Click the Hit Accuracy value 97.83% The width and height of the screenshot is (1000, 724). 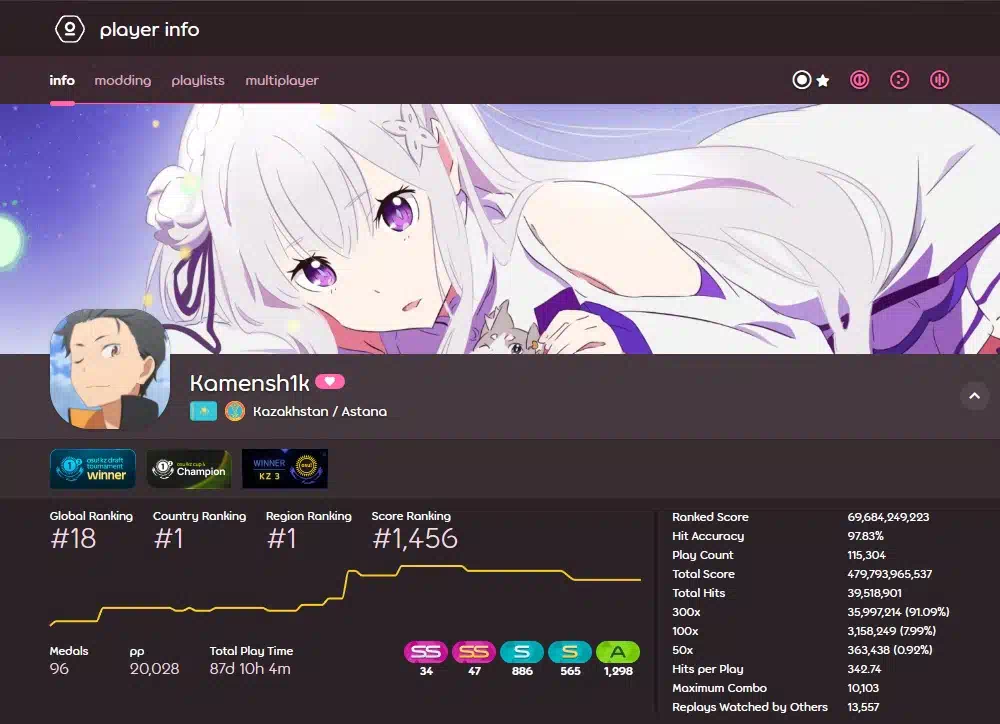(x=865, y=536)
